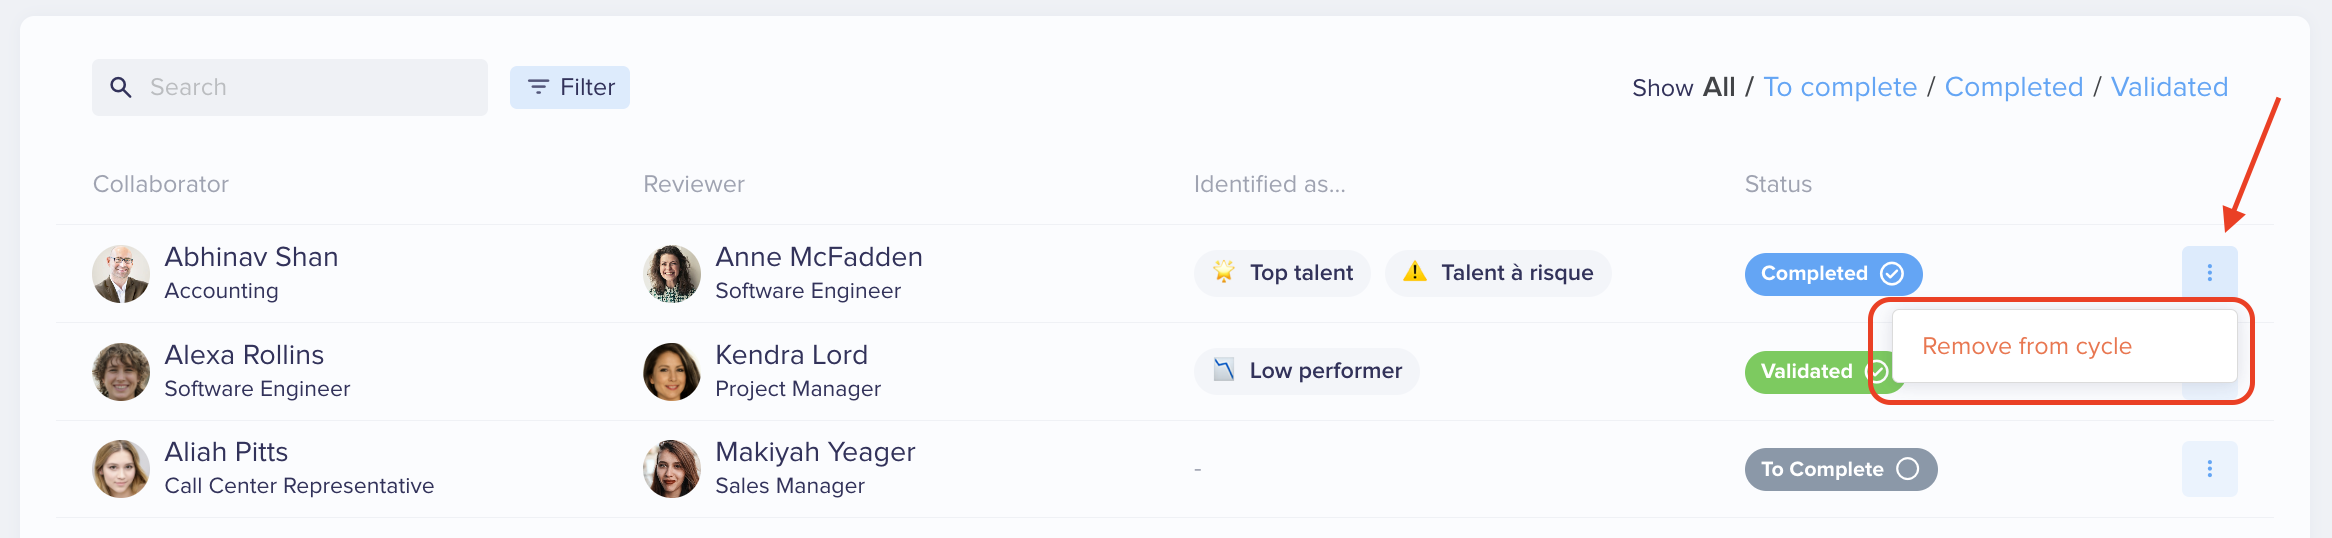
Task: Show Completed reviews only
Action: pos(2014,87)
